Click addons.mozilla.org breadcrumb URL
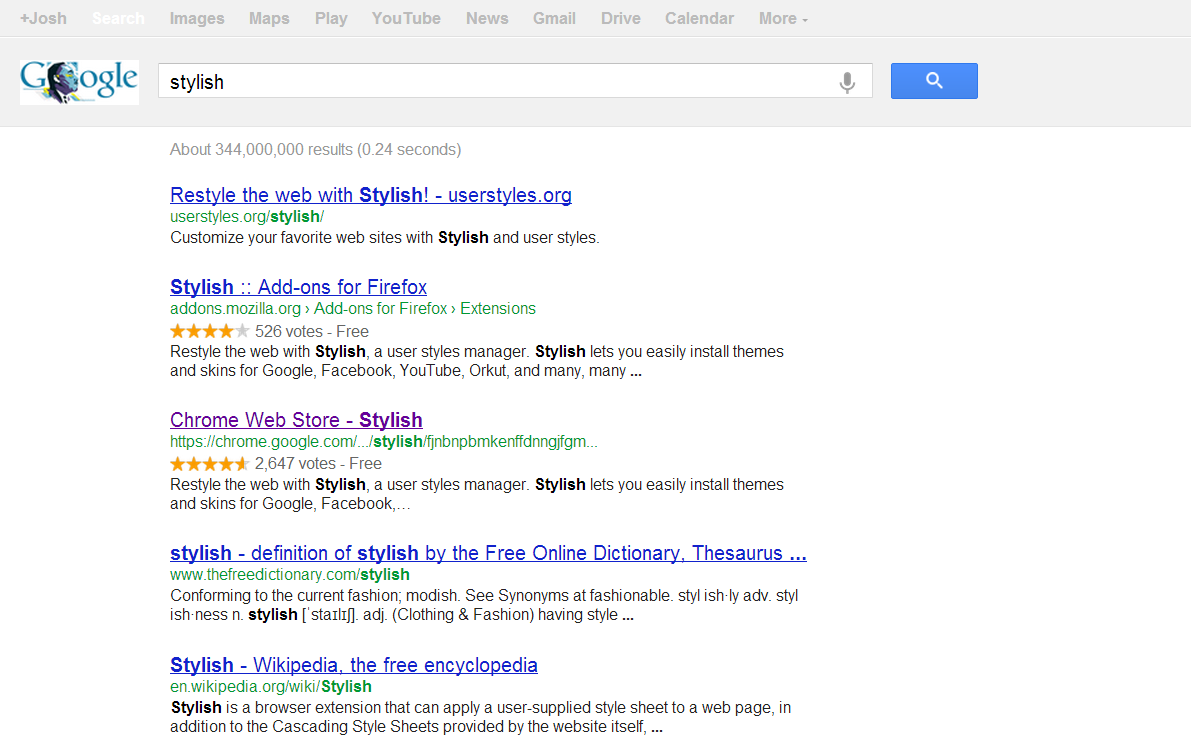The height and width of the screenshot is (735, 1191). [352, 308]
